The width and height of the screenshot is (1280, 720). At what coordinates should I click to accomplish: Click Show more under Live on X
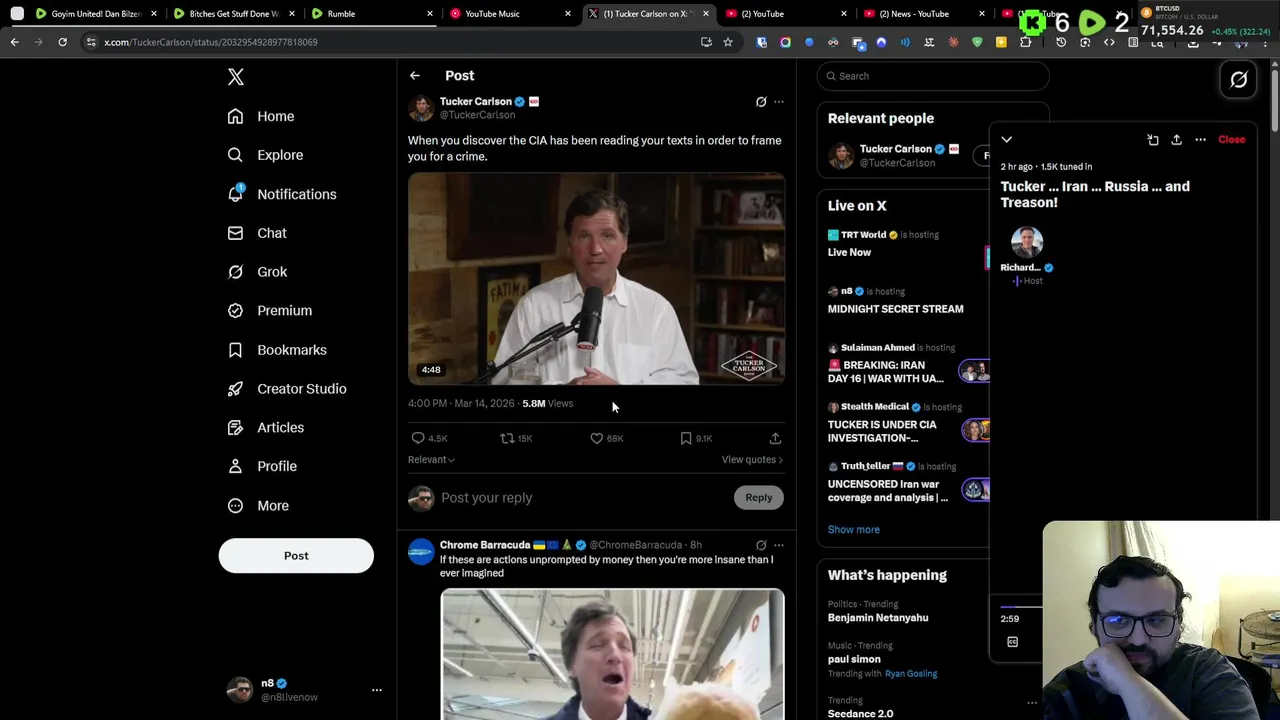pos(853,530)
